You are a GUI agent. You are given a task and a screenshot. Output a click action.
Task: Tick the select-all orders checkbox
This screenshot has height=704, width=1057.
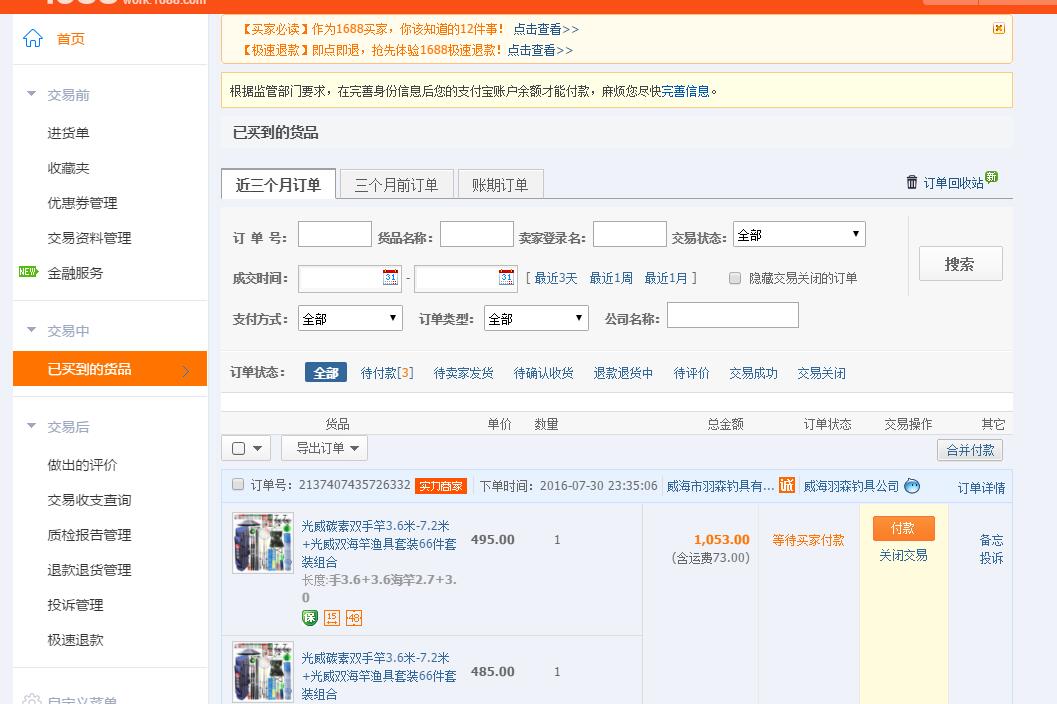[238, 448]
